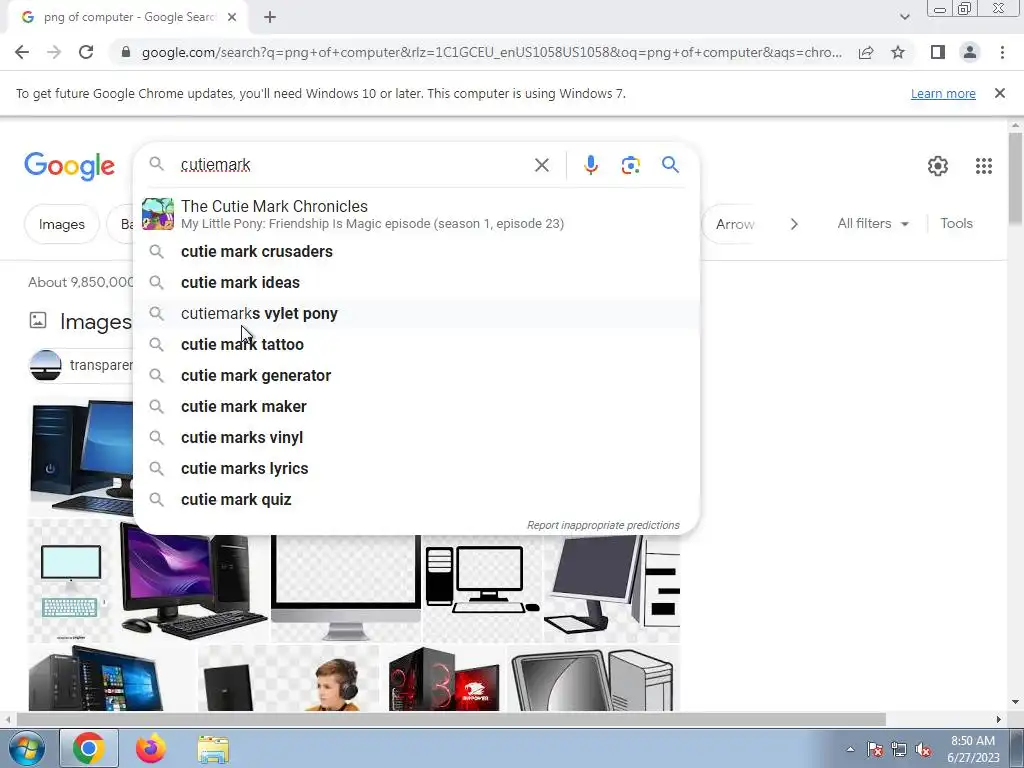Viewport: 1024px width, 768px height.
Task: Launch Firefox from the taskbar
Action: click(x=151, y=748)
